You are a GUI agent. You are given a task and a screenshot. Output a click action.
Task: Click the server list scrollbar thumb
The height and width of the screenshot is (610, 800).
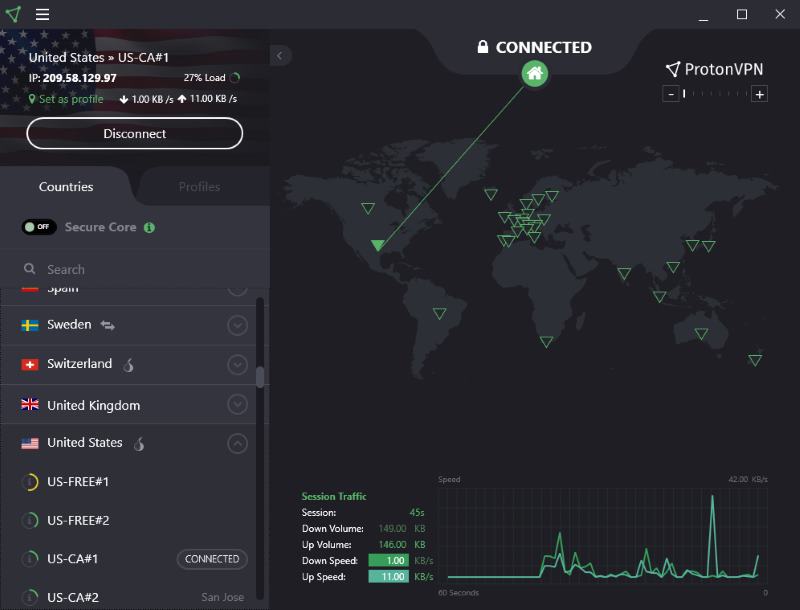[260, 377]
